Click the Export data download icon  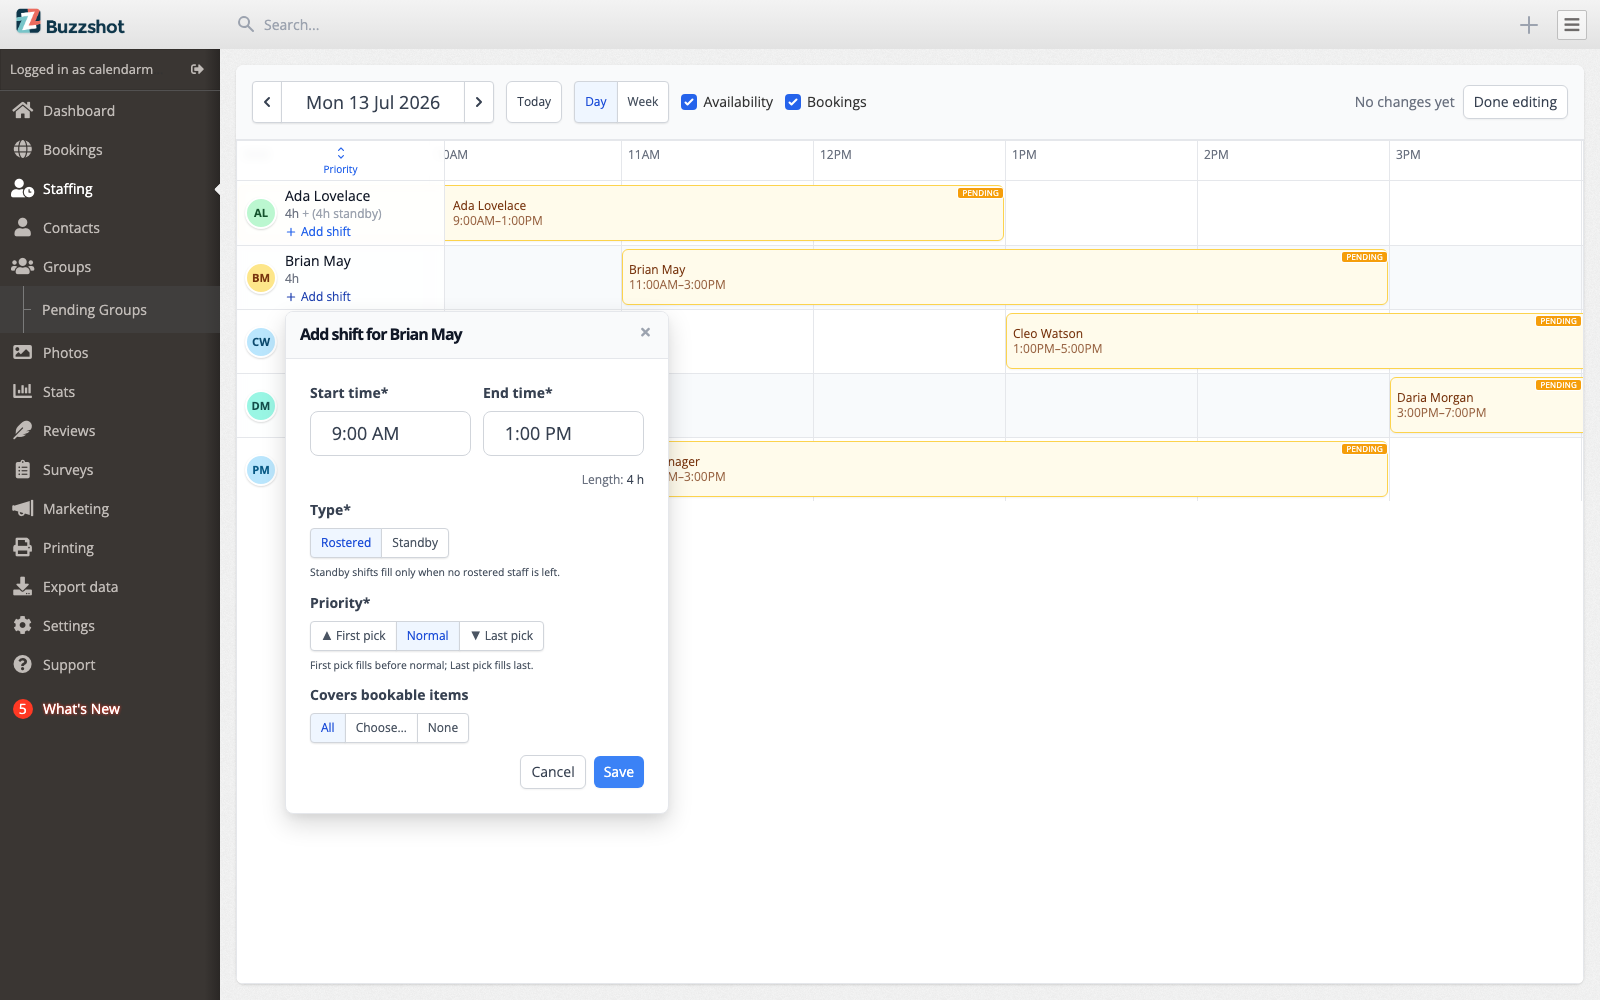[x=22, y=587]
